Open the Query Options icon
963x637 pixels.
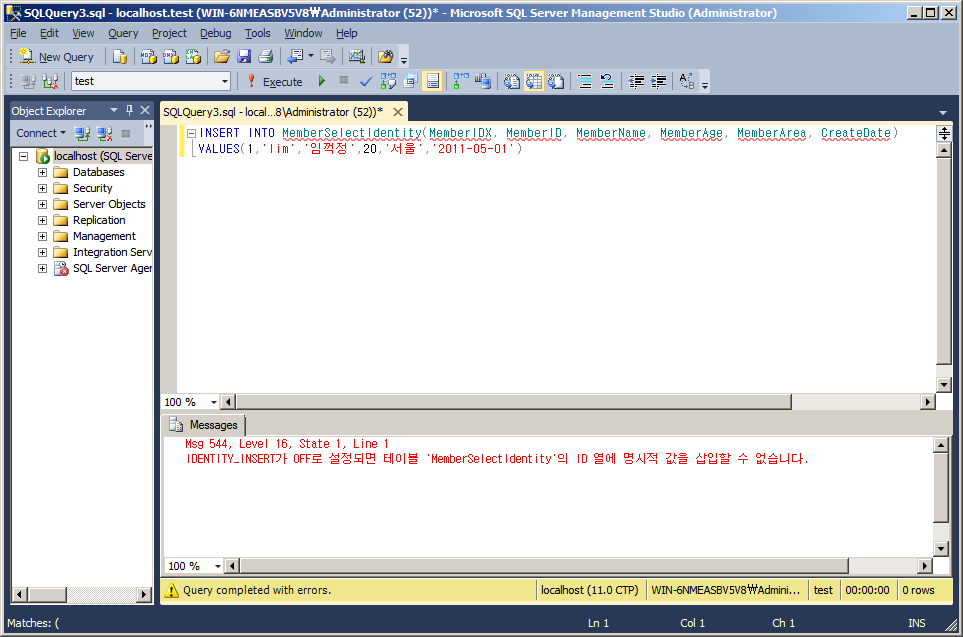point(410,81)
